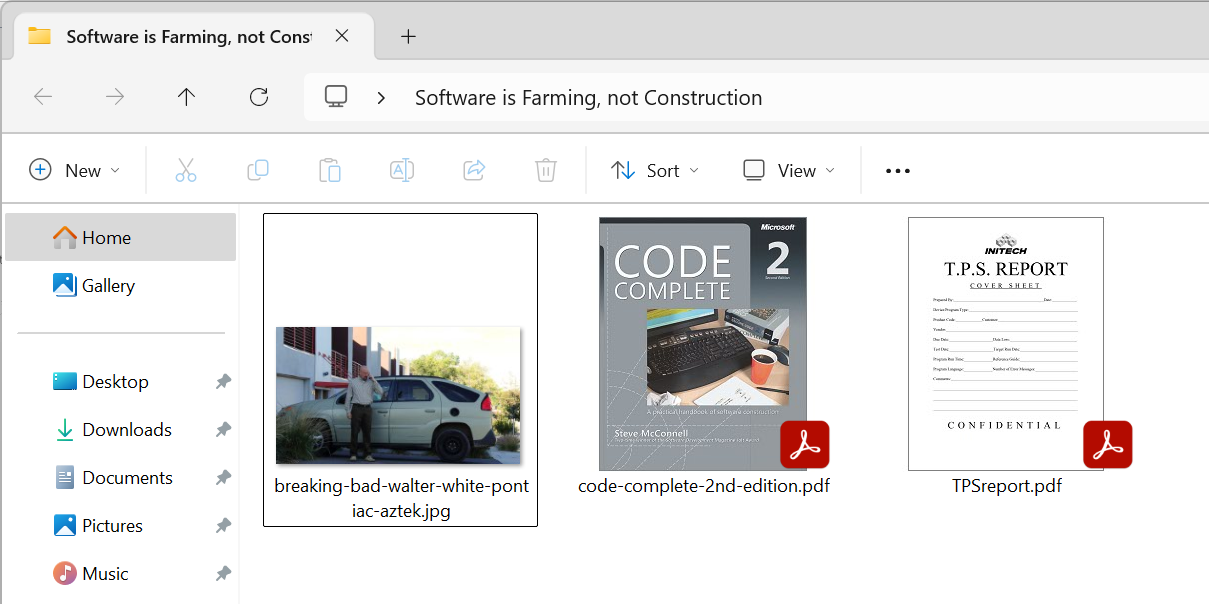Go forward using the Forward arrow
The image size is (1209, 604).
(115, 97)
